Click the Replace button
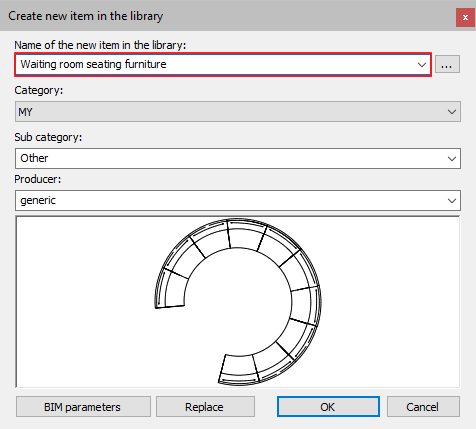This screenshot has width=476, height=429. pos(205,407)
